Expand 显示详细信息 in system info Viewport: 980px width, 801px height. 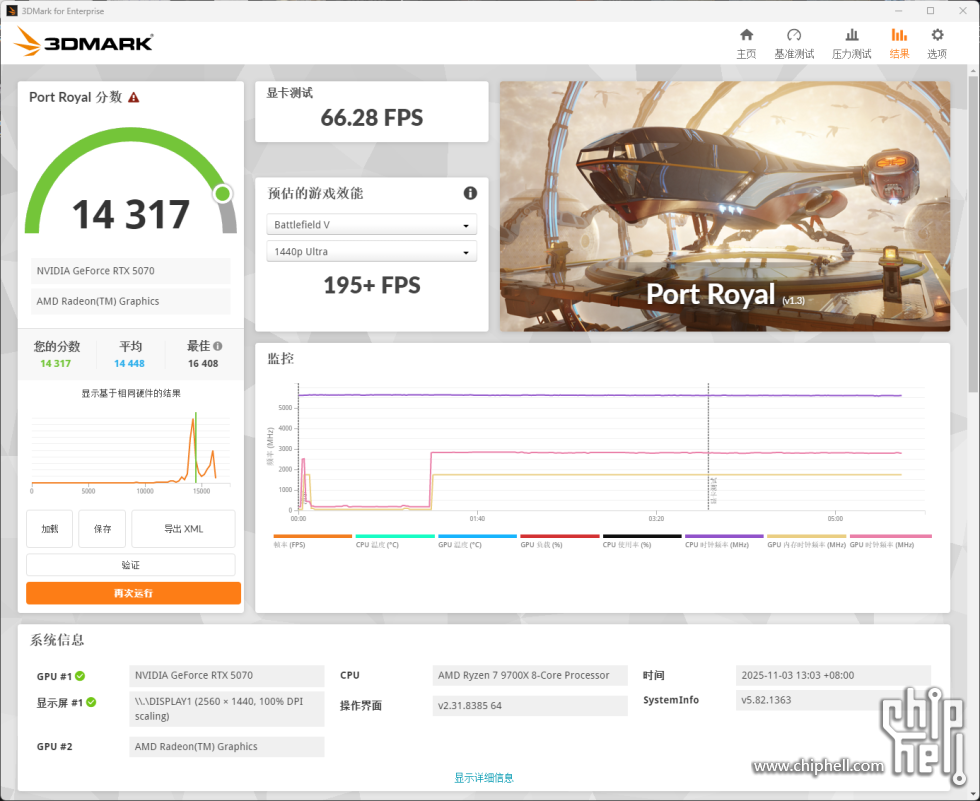[484, 777]
